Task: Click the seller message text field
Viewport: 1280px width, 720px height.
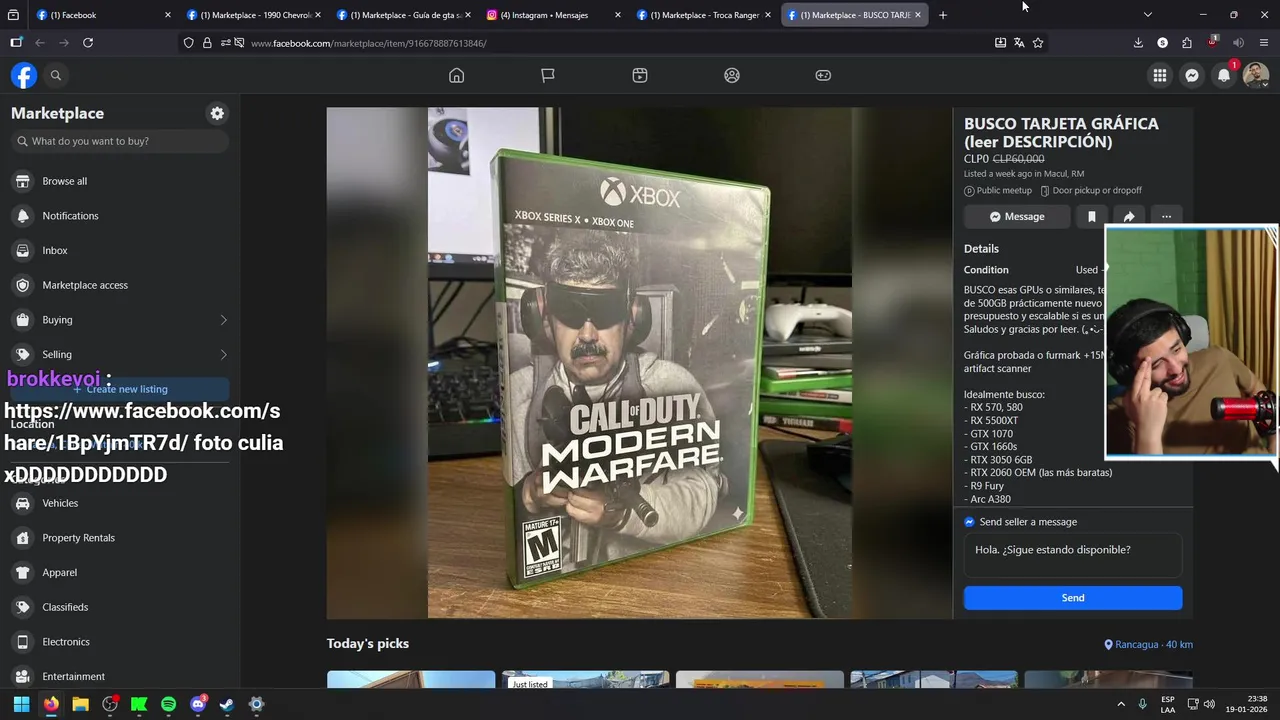Action: [1073, 555]
